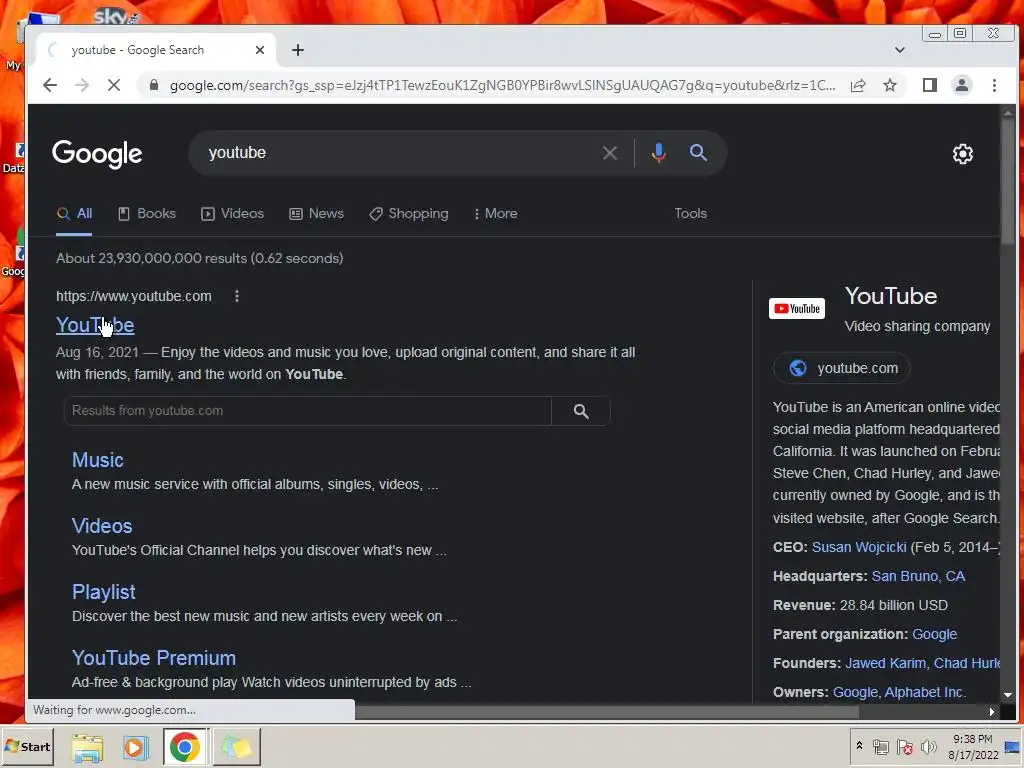
Task: Open the Susan Wojcicki link
Action: click(x=859, y=547)
